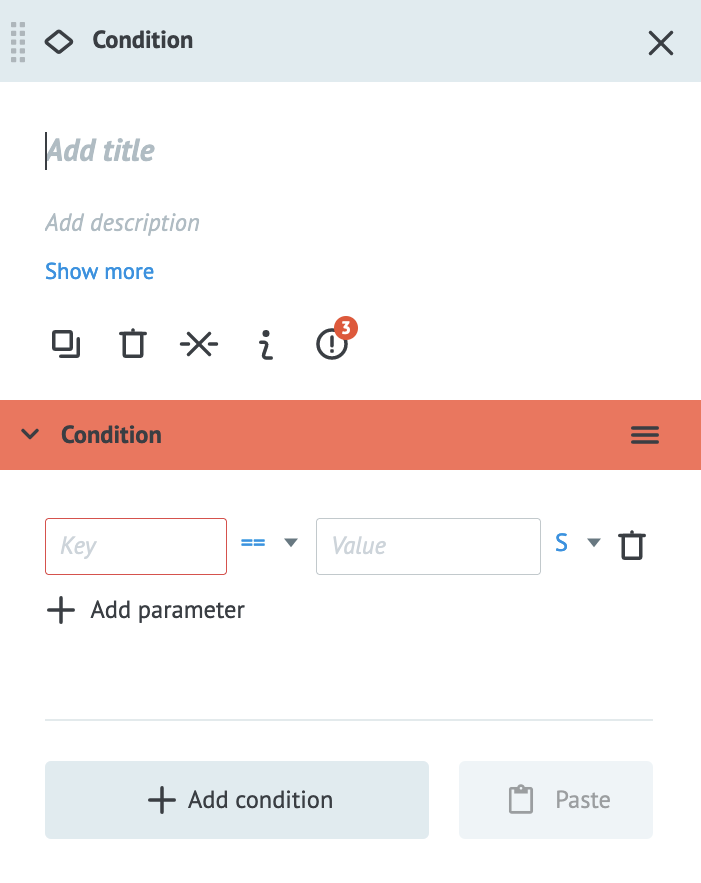Open the hamburger menu on the Condition bar
This screenshot has width=701, height=883.
tap(645, 434)
